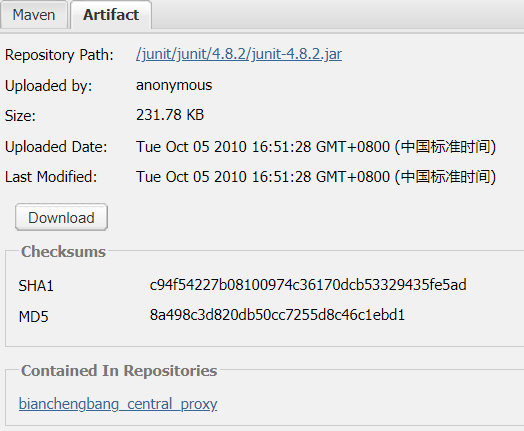Click the 231.78 KB size value
Image resolution: width=524 pixels, height=431 pixels.
point(170,115)
